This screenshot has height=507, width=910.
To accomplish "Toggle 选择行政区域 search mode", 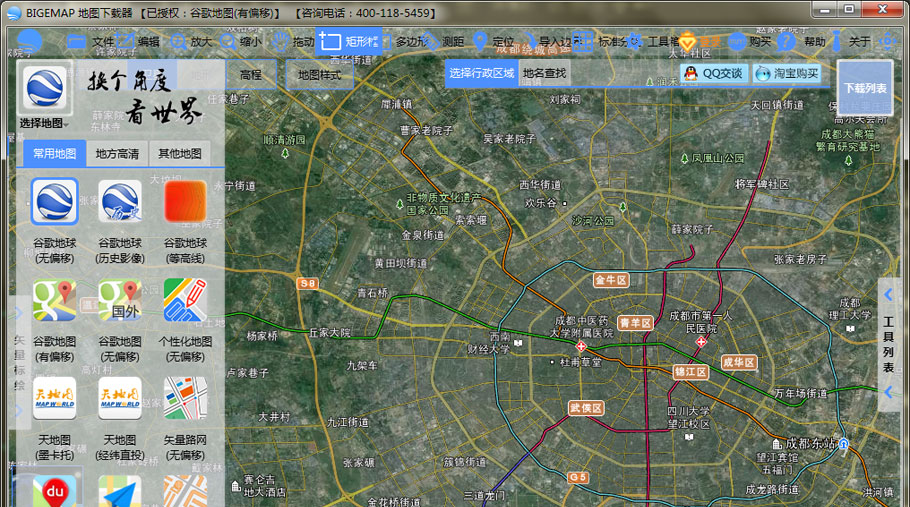I will tap(482, 73).
